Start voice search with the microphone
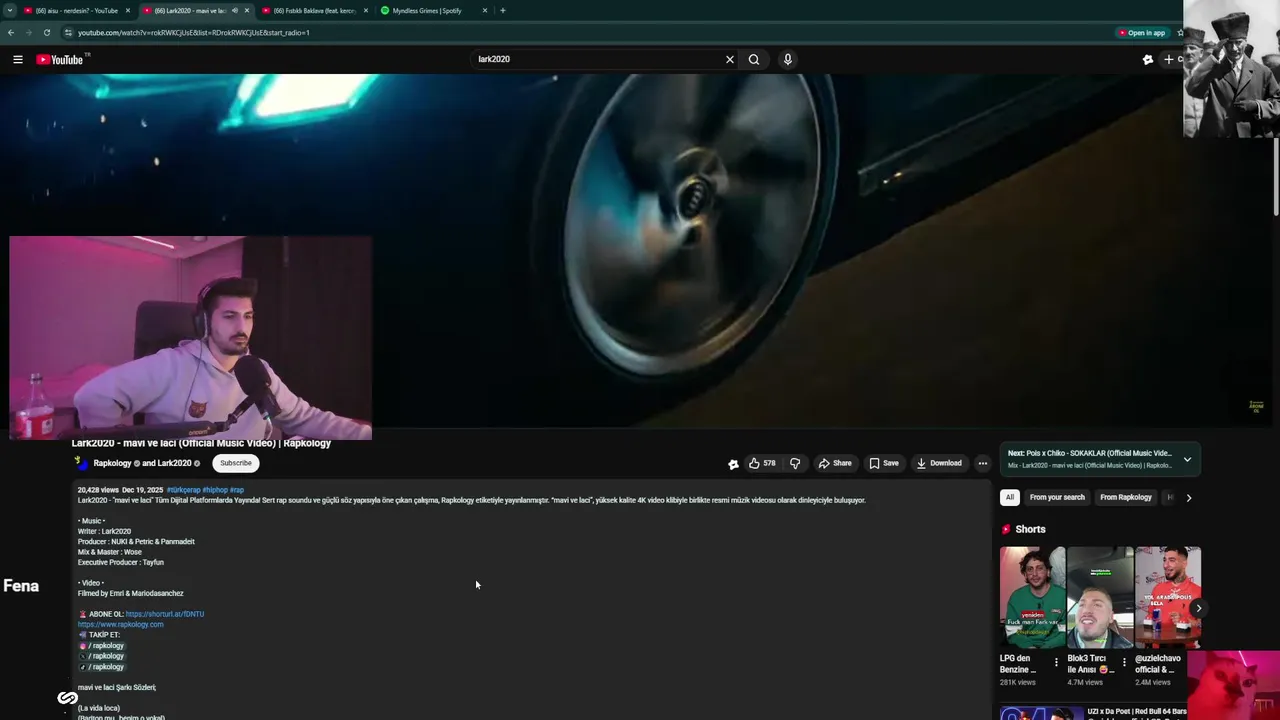Image resolution: width=1280 pixels, height=720 pixels. click(788, 59)
